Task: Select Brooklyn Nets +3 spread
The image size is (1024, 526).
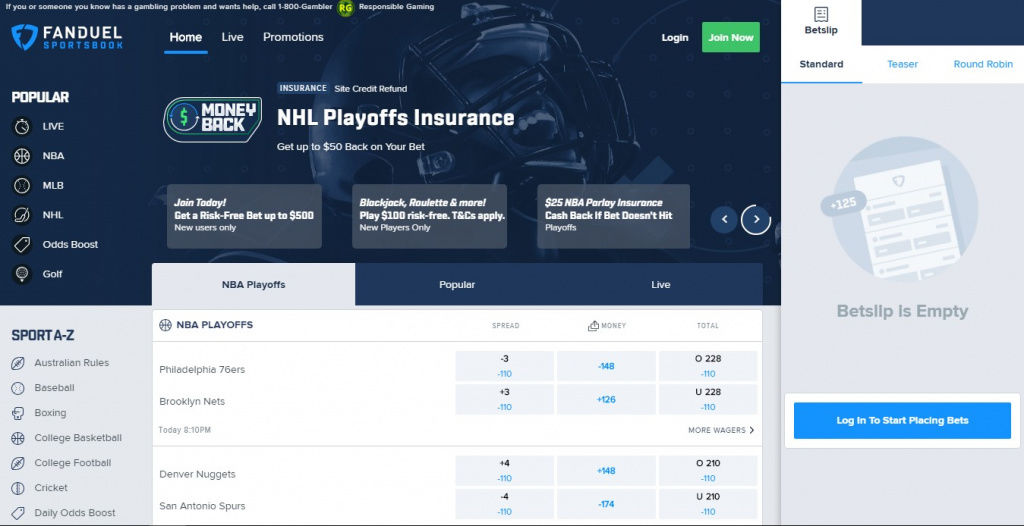Action: [x=504, y=399]
